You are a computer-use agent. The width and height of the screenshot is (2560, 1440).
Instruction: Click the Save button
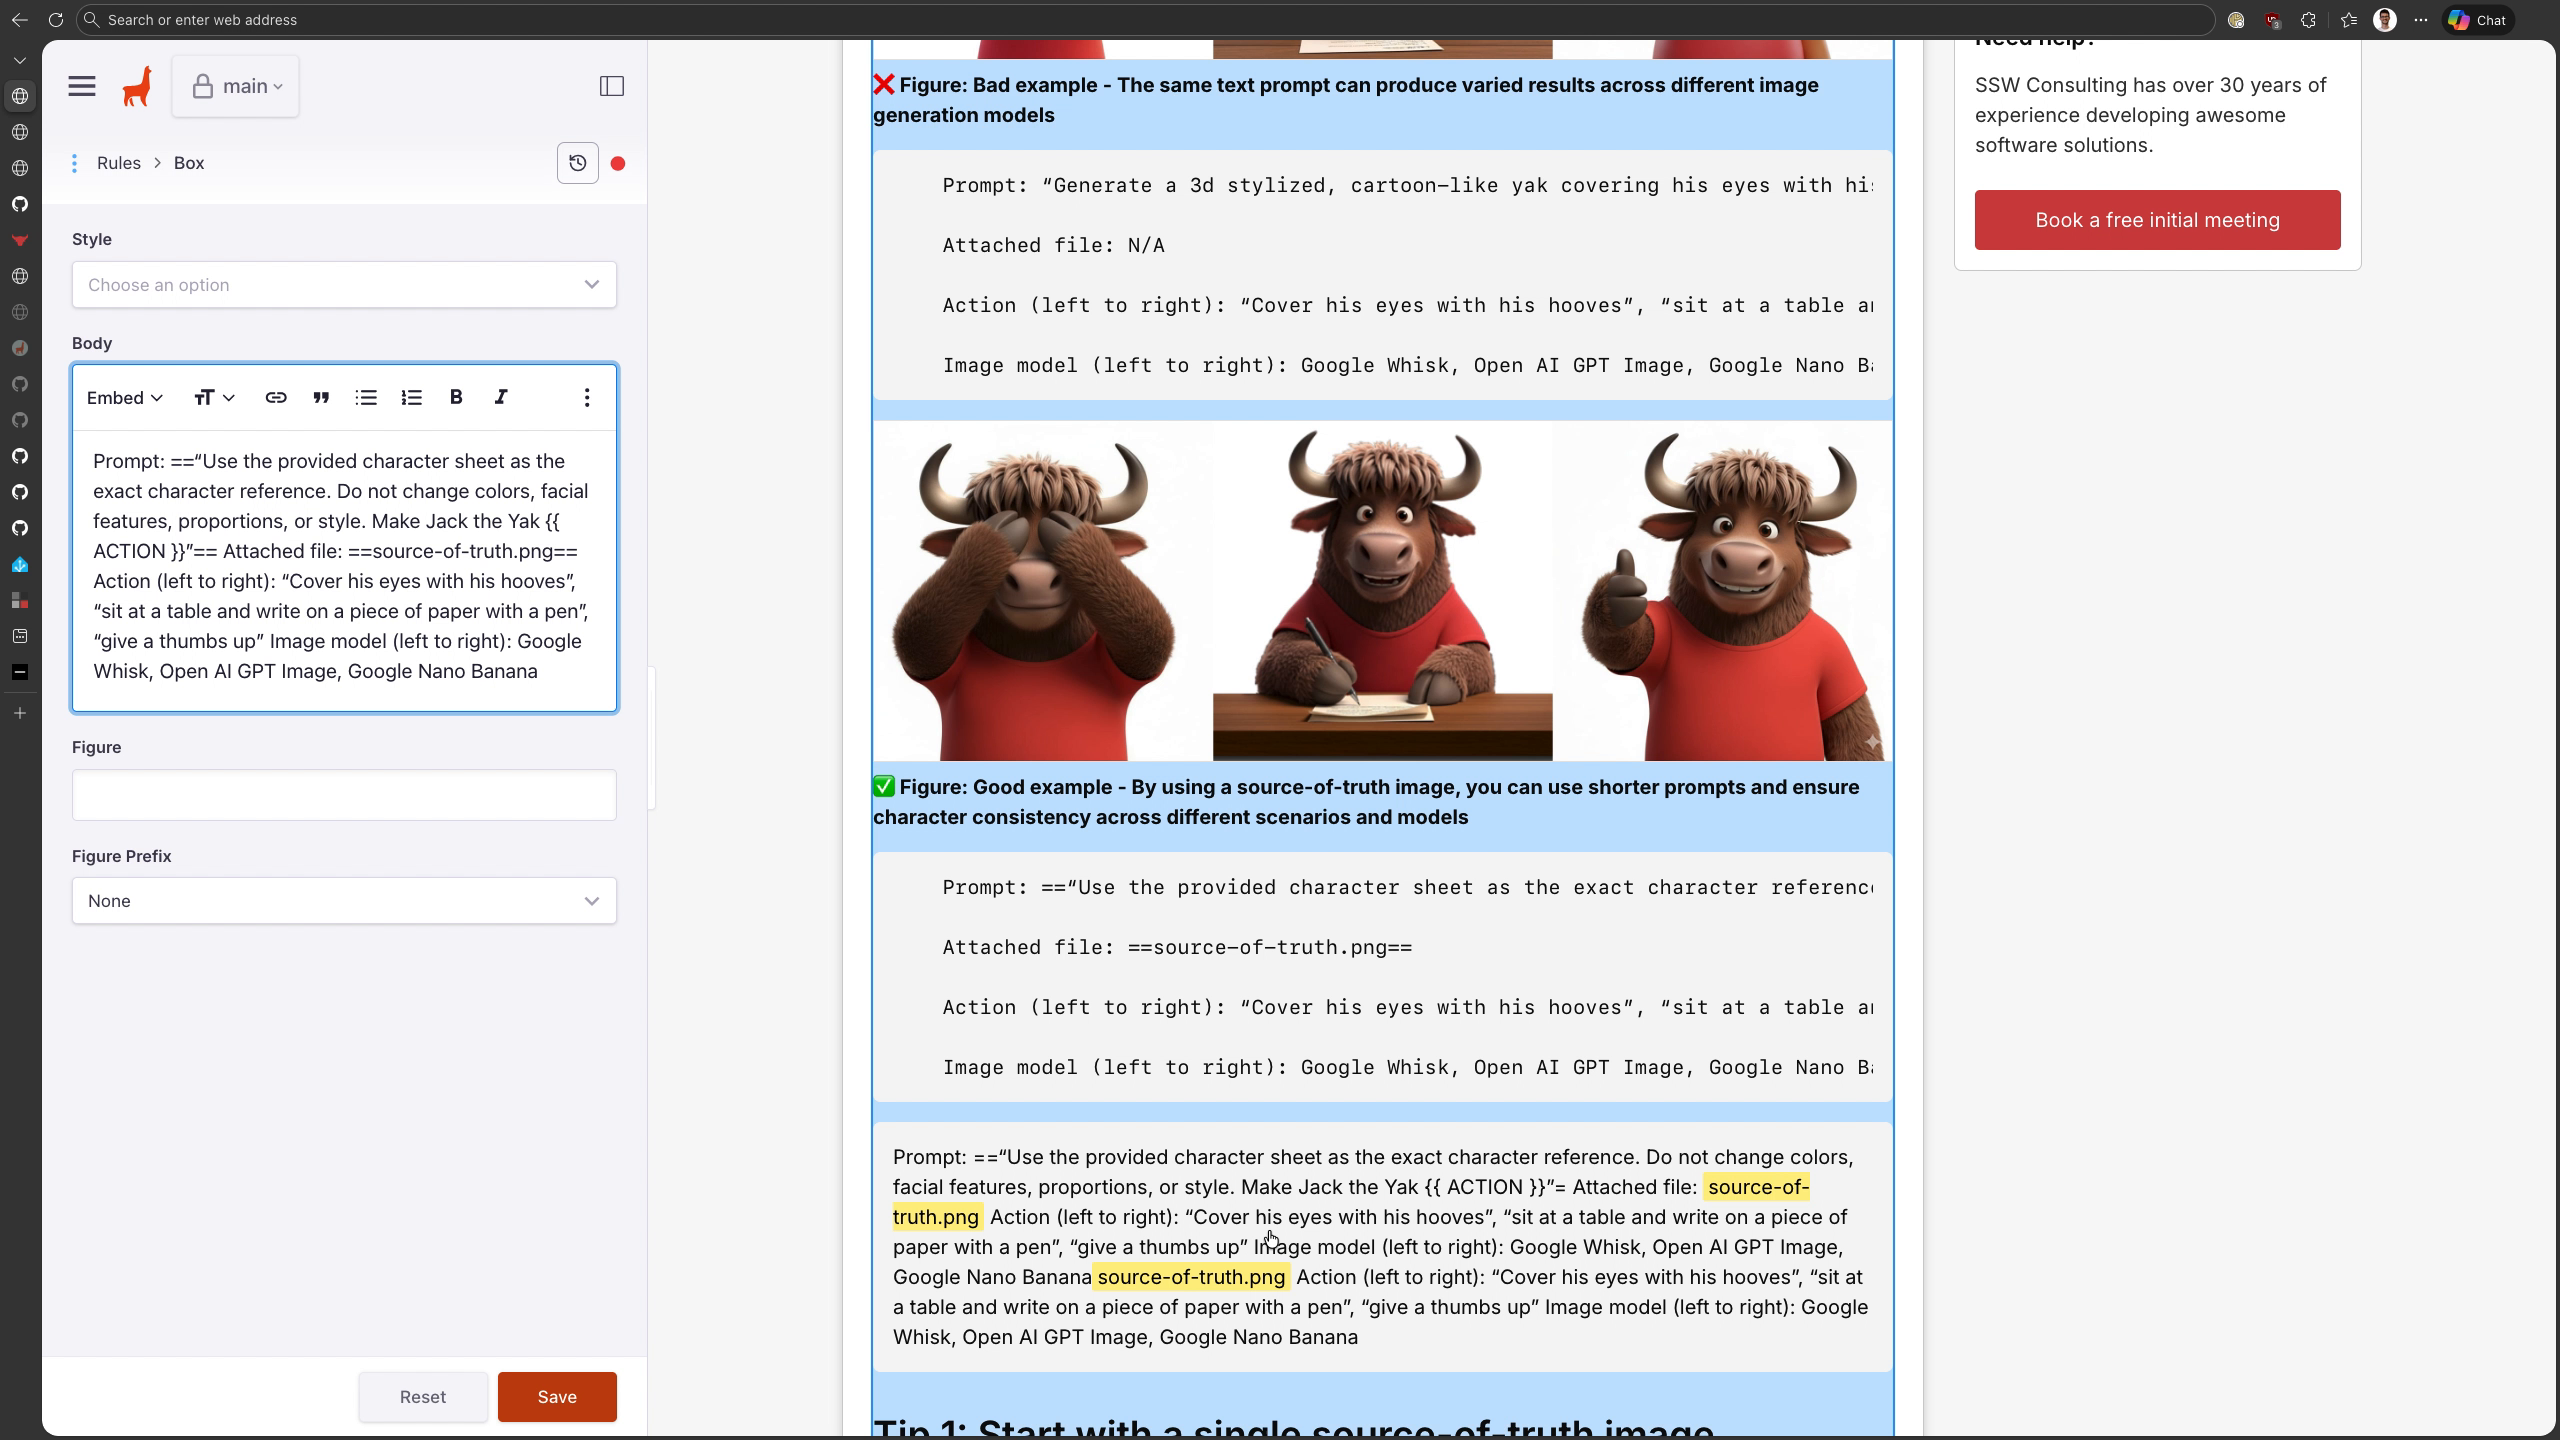pos(556,1396)
